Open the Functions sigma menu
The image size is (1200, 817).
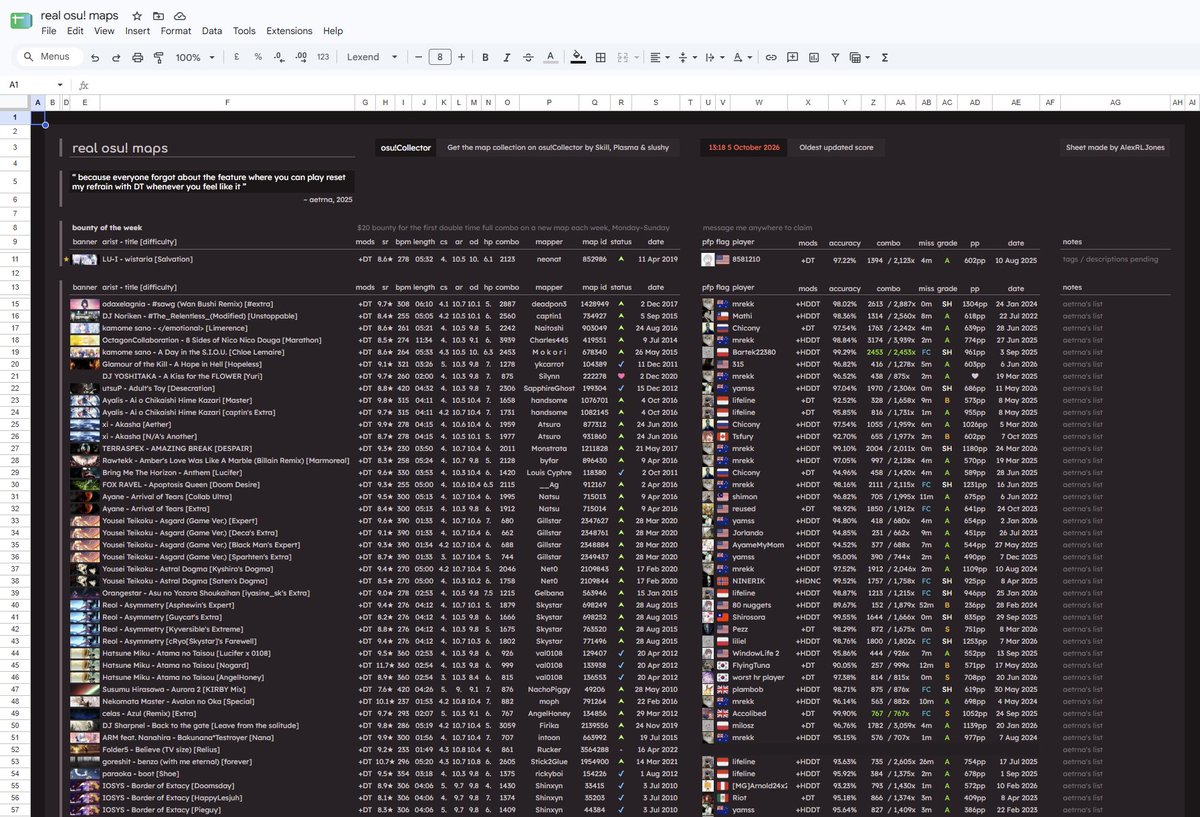click(x=885, y=58)
